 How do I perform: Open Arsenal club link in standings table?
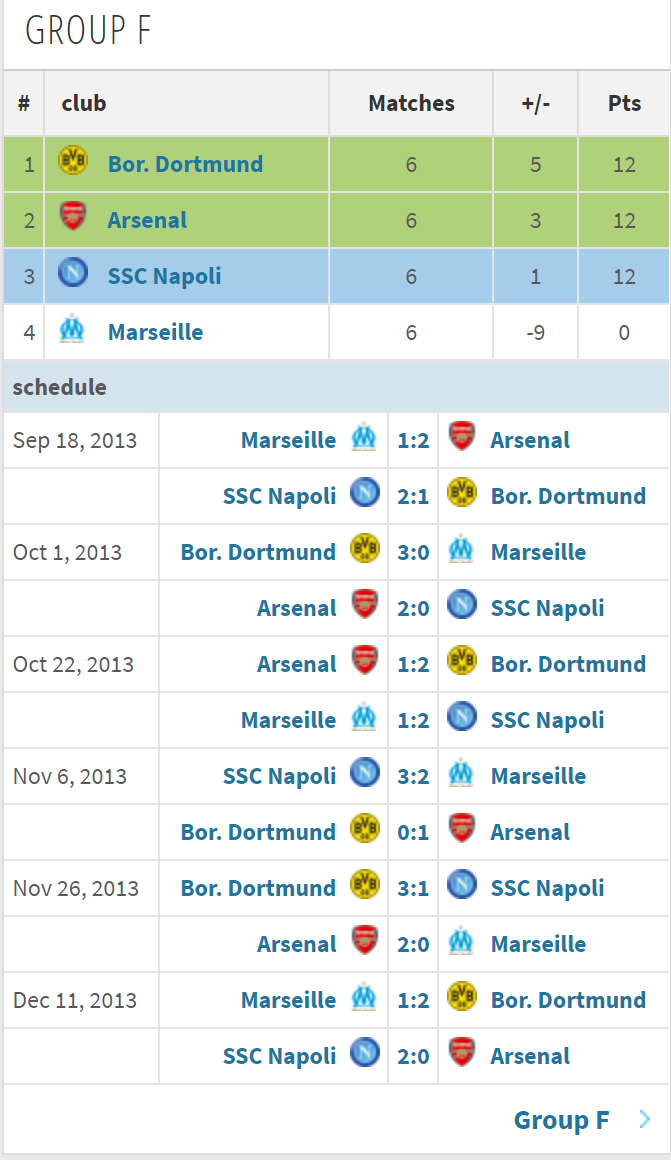[x=147, y=220]
